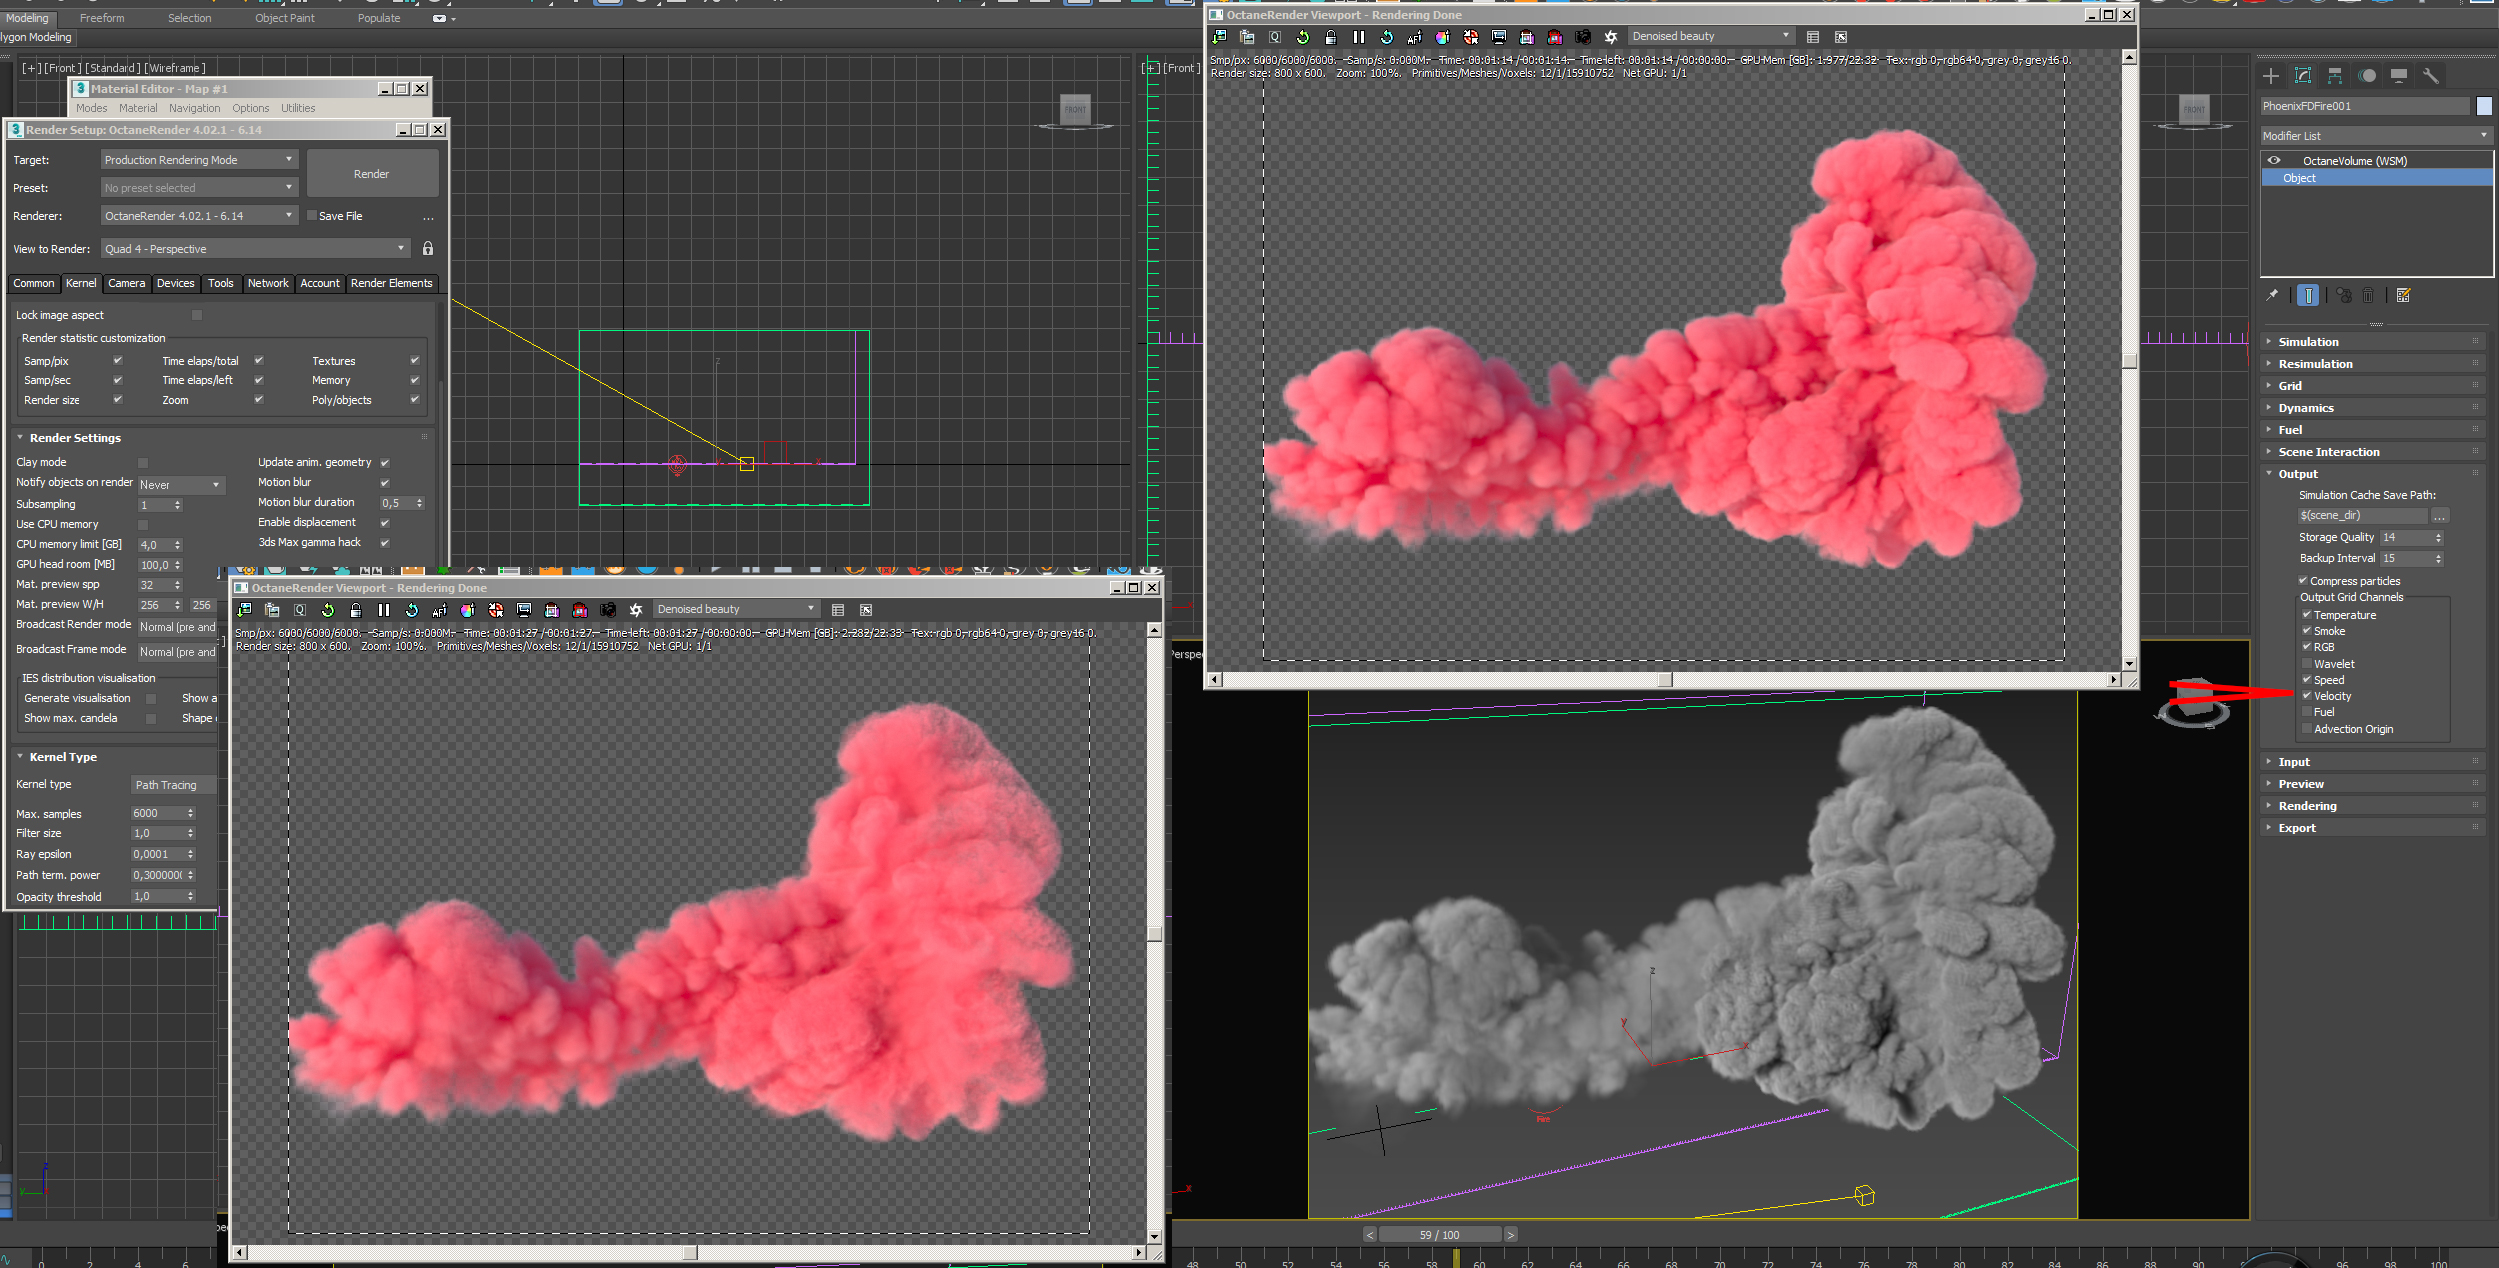Expand the Simulation rollout
The height and width of the screenshot is (1268, 2499).
[2308, 342]
